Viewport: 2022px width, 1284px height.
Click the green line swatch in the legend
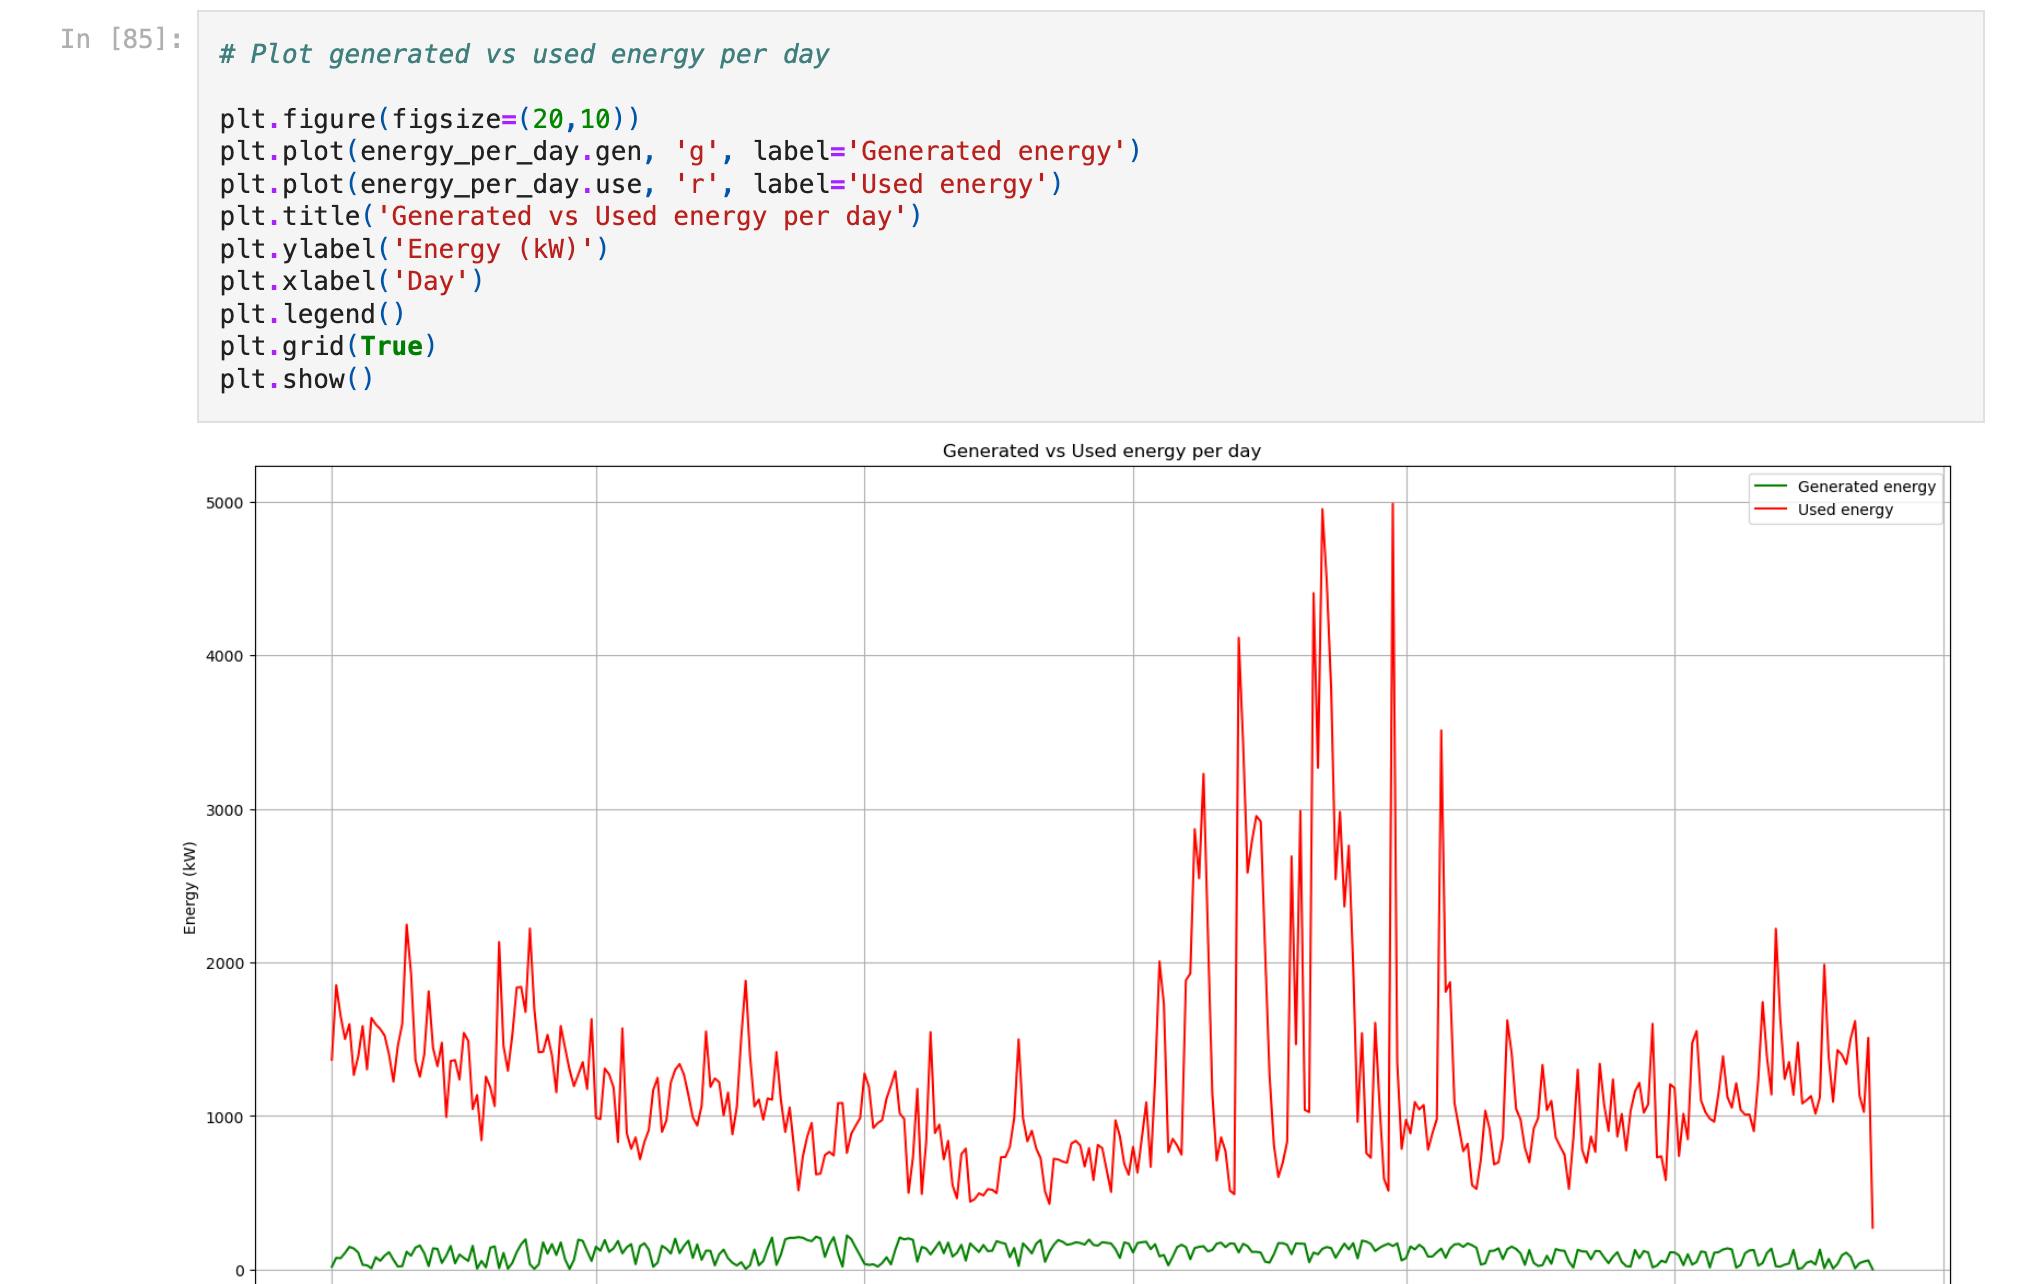point(1770,487)
